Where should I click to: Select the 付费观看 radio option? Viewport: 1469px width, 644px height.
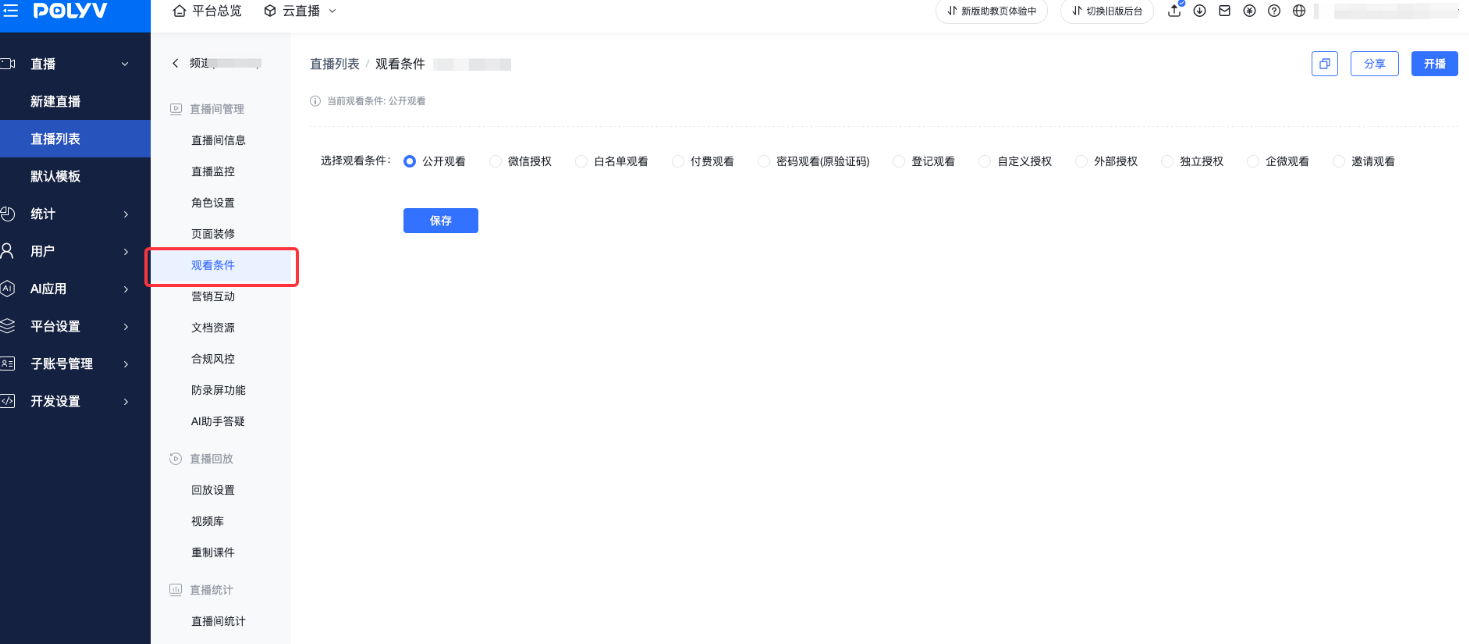click(x=678, y=161)
